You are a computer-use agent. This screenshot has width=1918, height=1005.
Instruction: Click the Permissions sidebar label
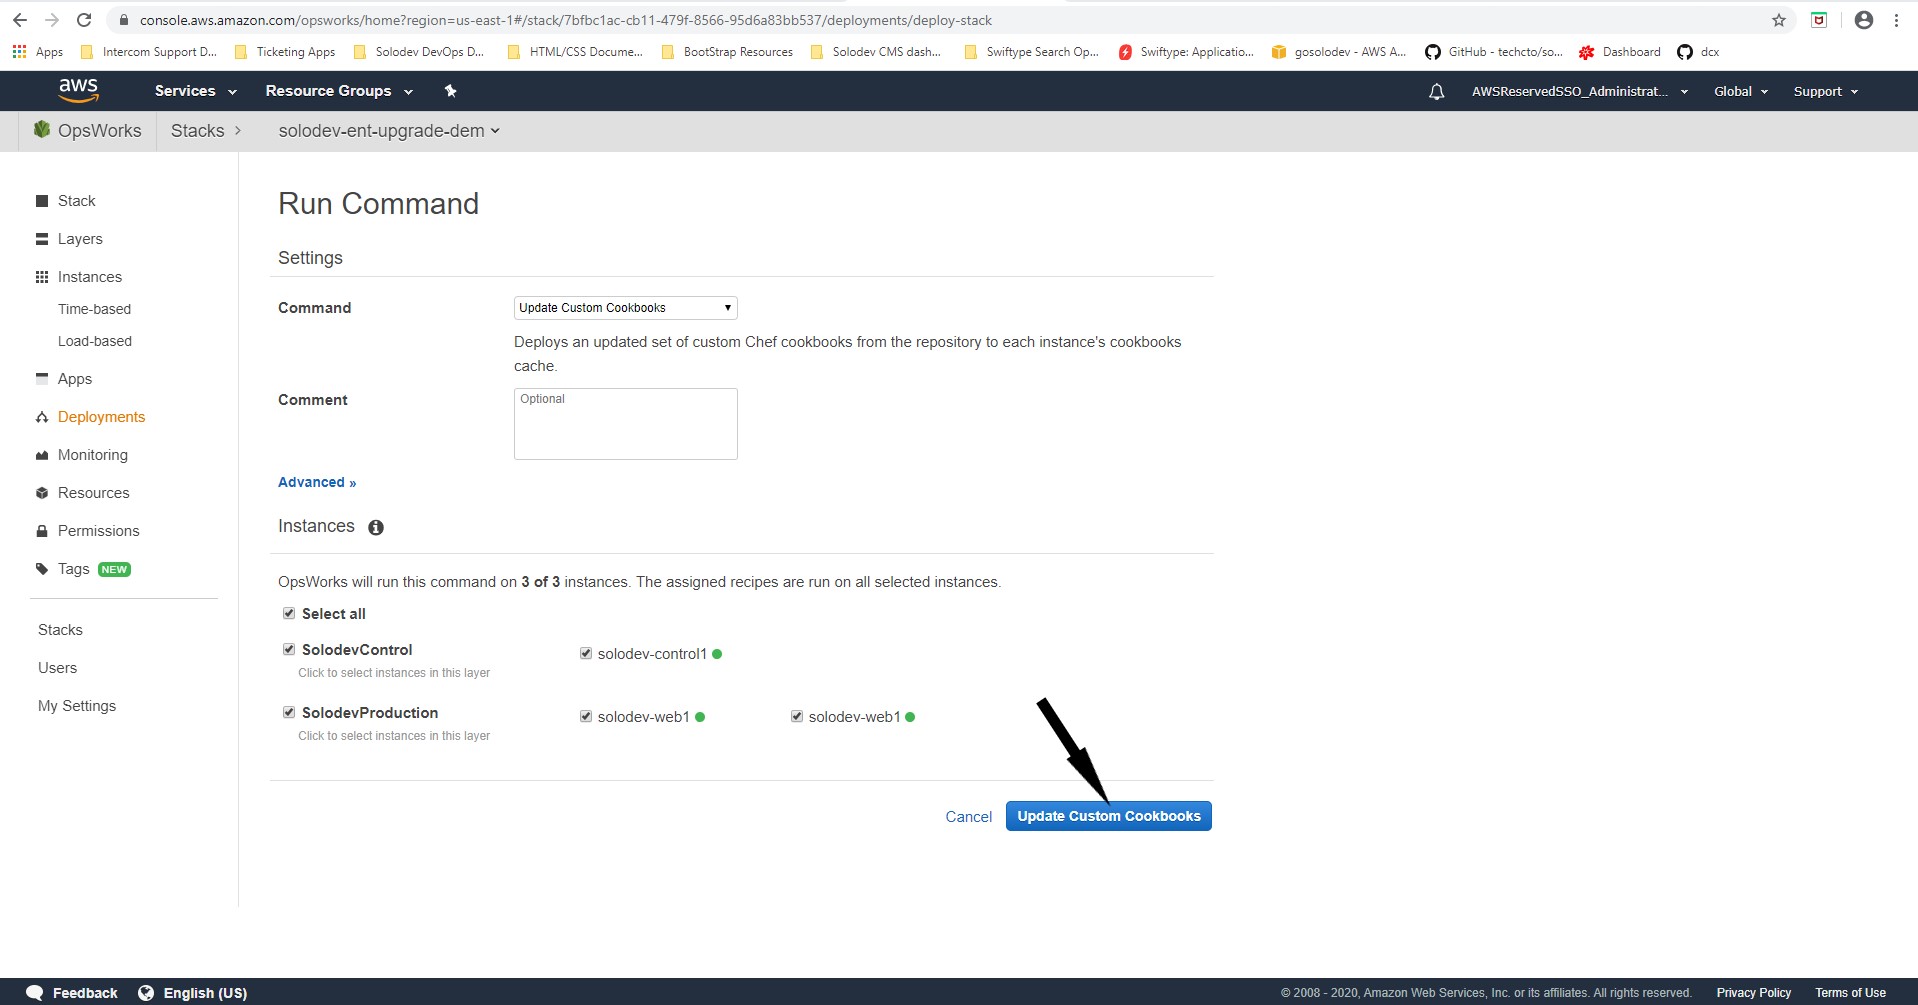[x=99, y=531]
